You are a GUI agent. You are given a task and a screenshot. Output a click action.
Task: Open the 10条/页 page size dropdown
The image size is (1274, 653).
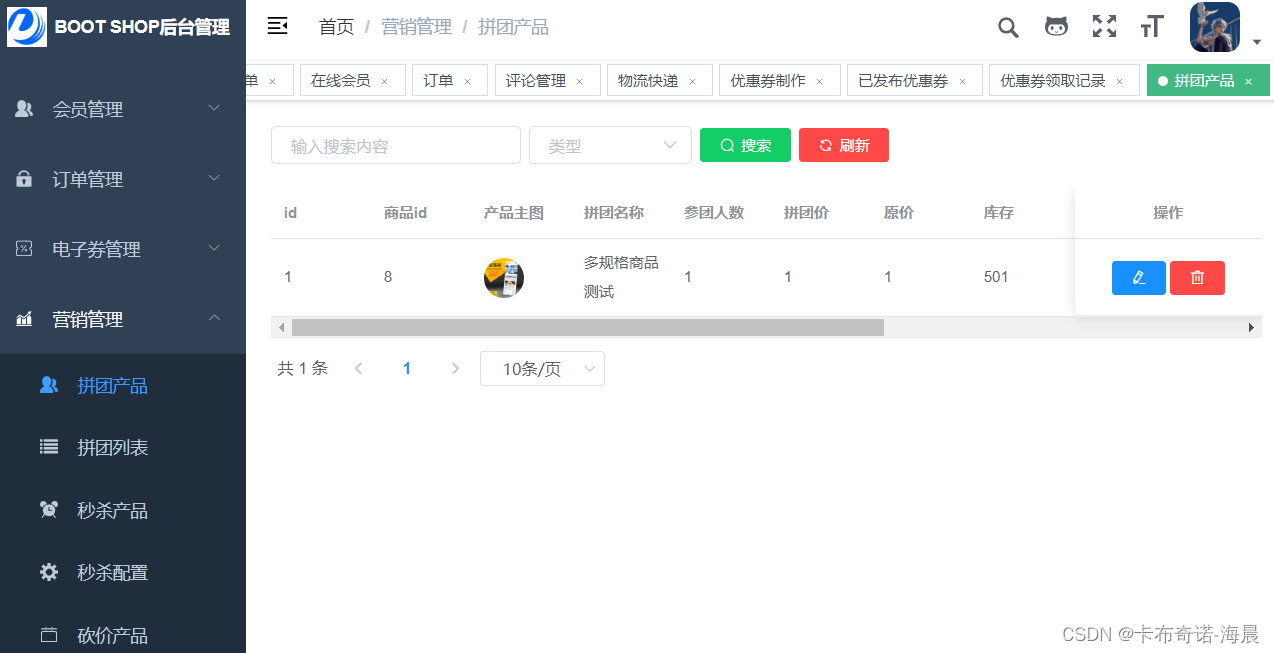pos(542,368)
